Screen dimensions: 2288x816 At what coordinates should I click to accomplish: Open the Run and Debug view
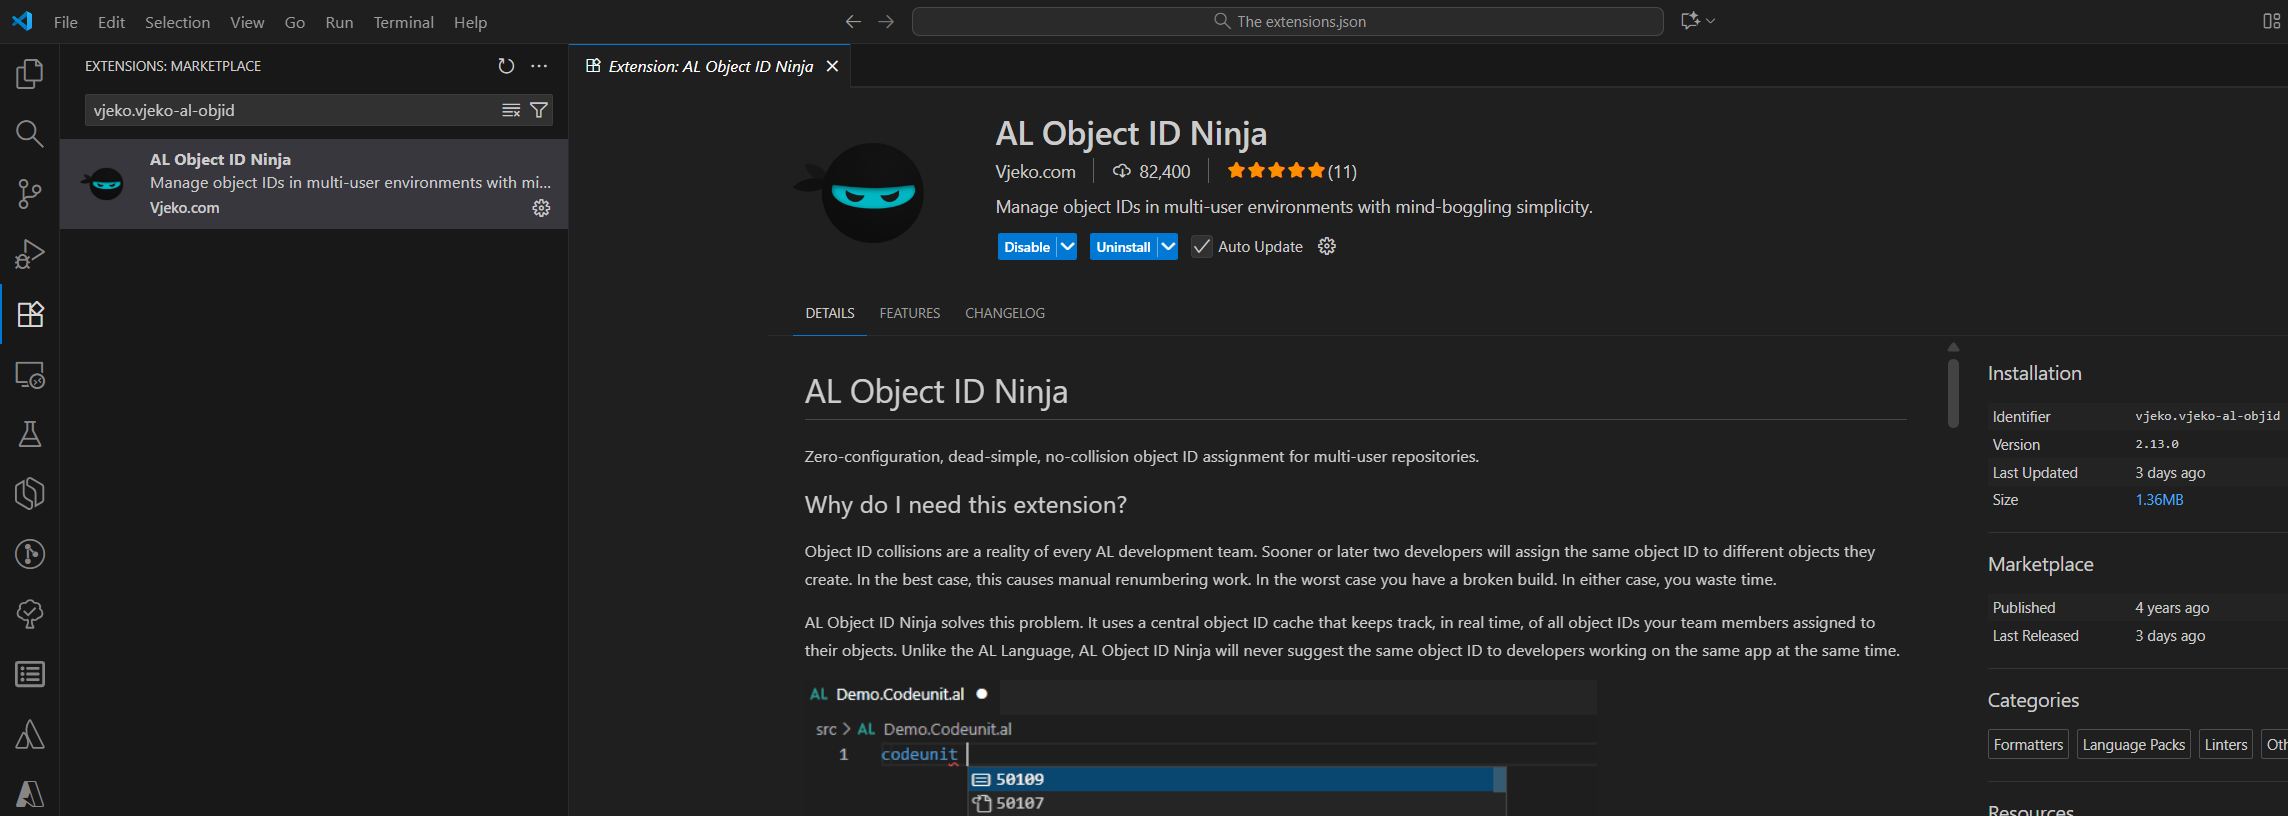pyautogui.click(x=30, y=254)
